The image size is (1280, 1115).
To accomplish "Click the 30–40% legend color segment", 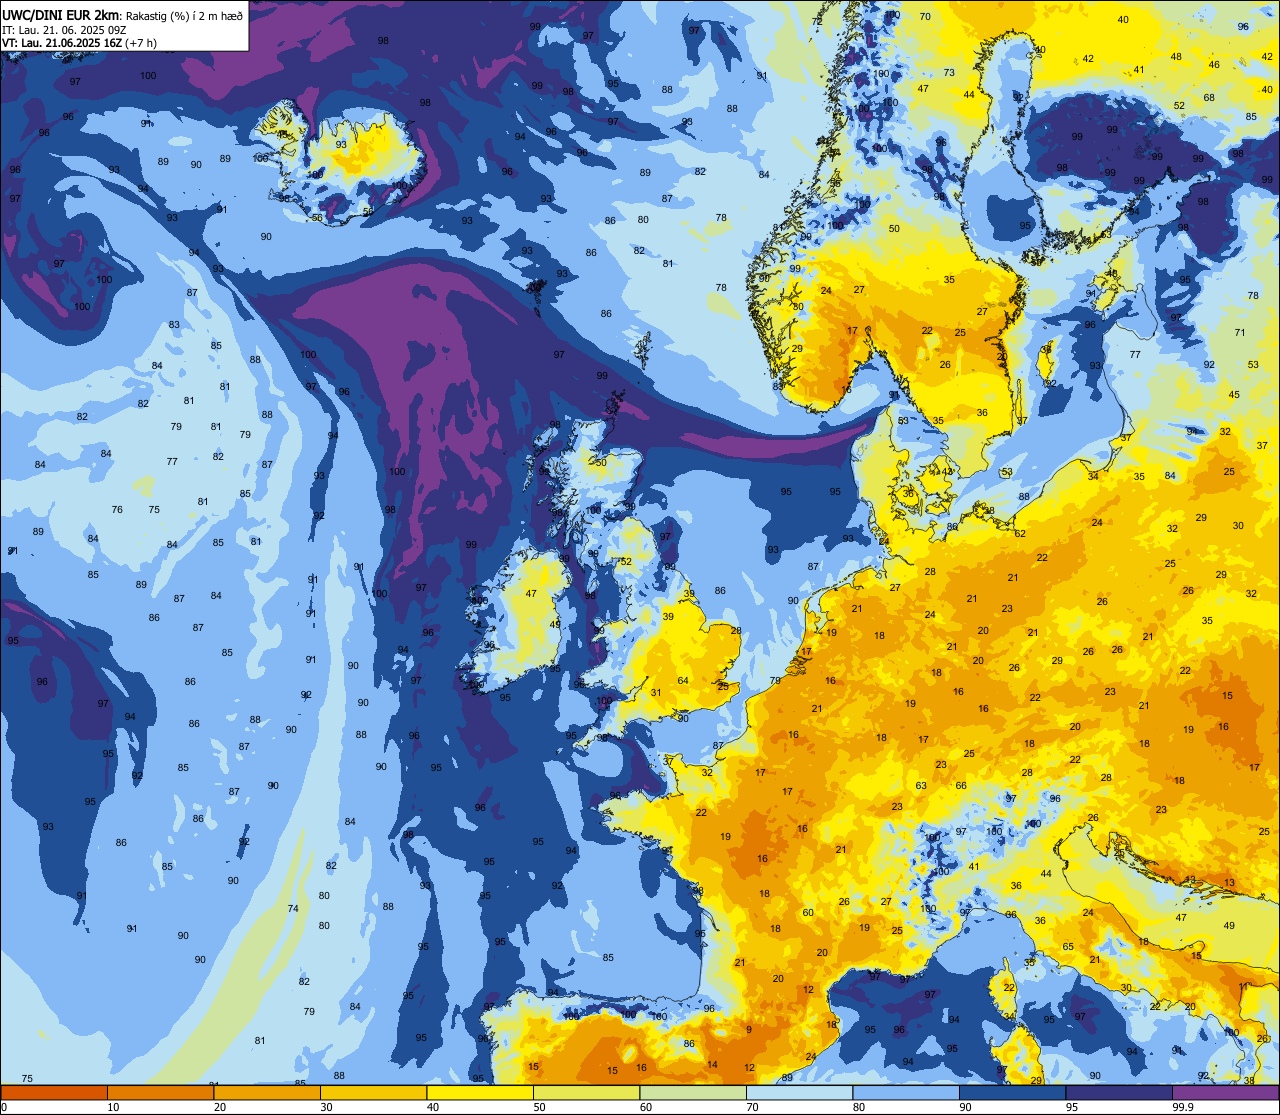I will click(x=373, y=1093).
